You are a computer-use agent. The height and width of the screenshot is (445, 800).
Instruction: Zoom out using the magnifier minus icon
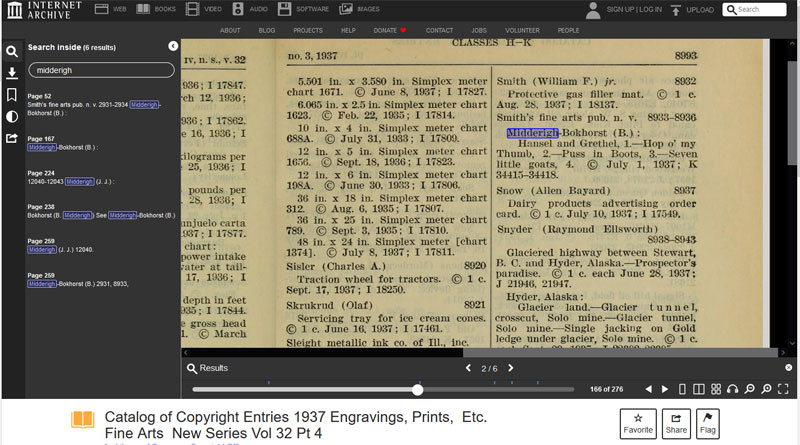(750, 389)
